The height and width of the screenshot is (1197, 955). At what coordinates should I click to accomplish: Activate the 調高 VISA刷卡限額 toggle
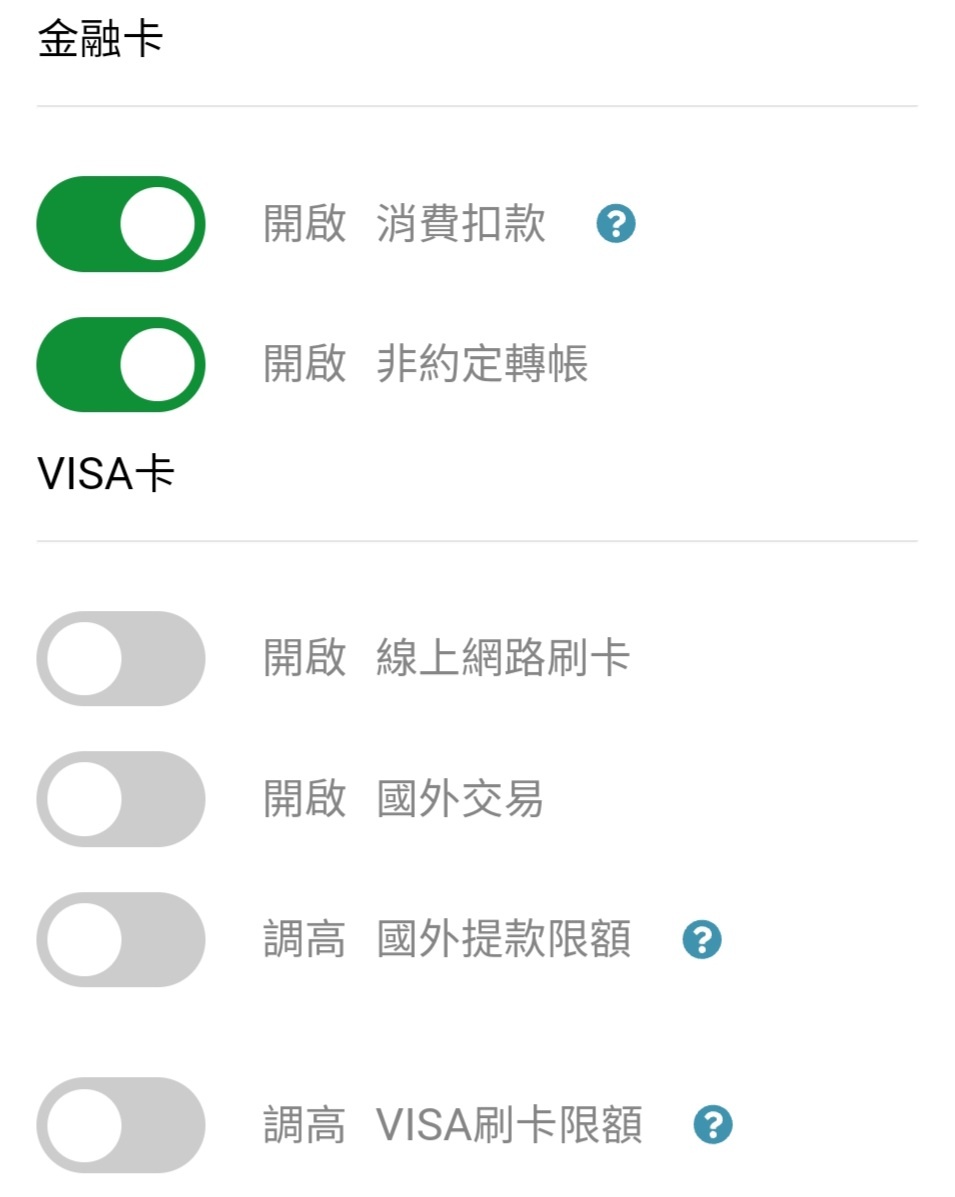121,1125
